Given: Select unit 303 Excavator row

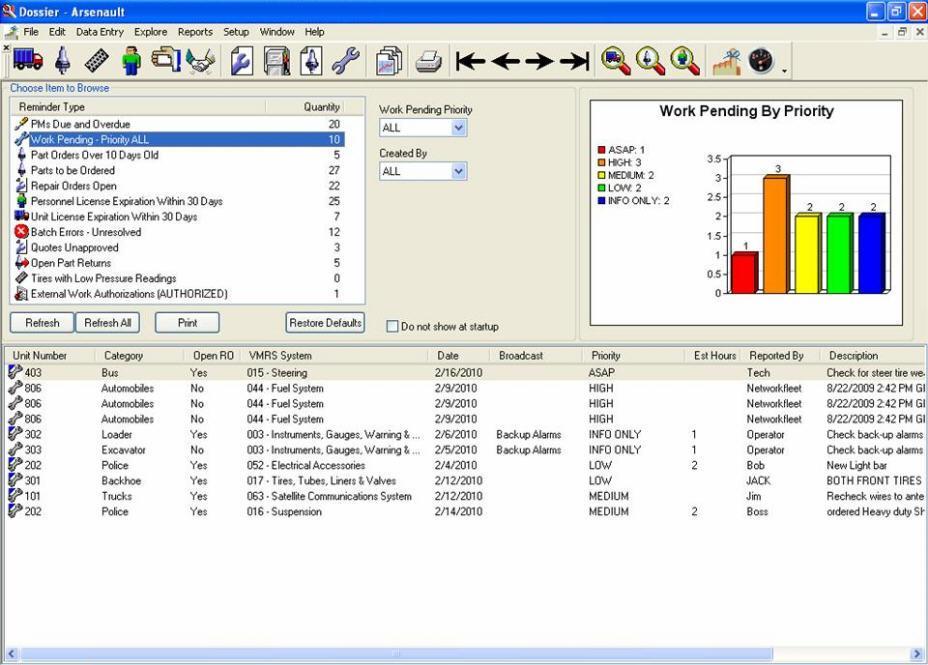Looking at the screenshot, I should 465,450.
